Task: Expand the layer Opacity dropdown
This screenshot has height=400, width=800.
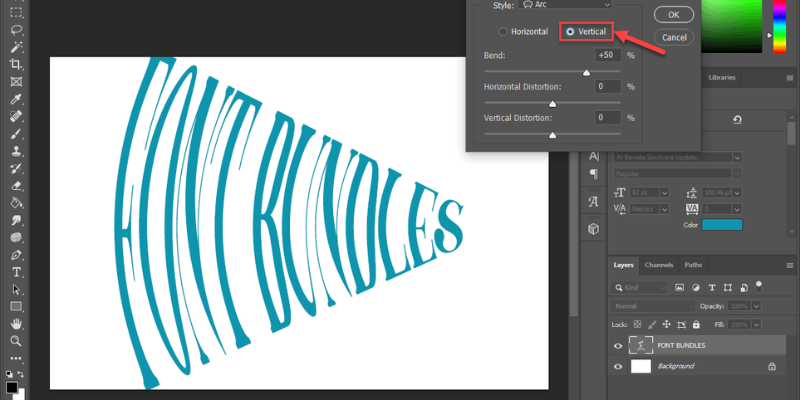Action: pyautogui.click(x=756, y=305)
